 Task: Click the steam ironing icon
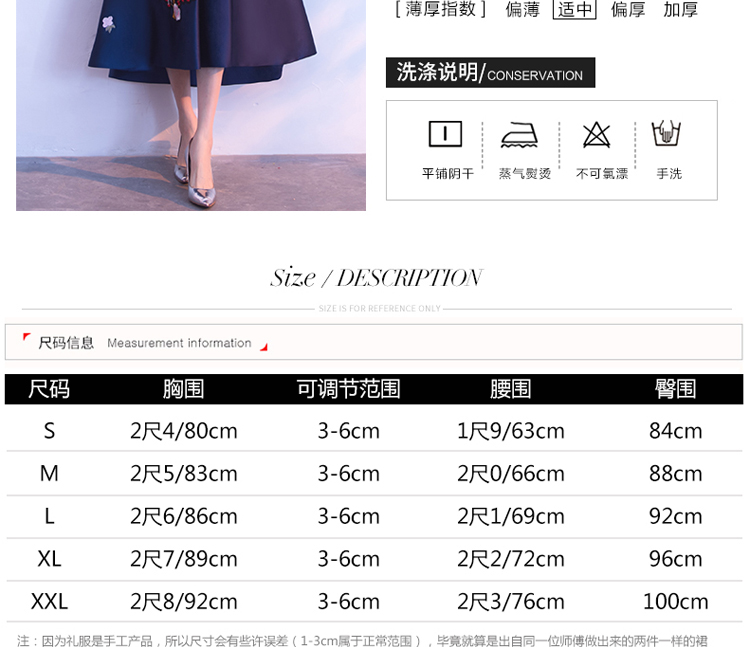point(520,135)
